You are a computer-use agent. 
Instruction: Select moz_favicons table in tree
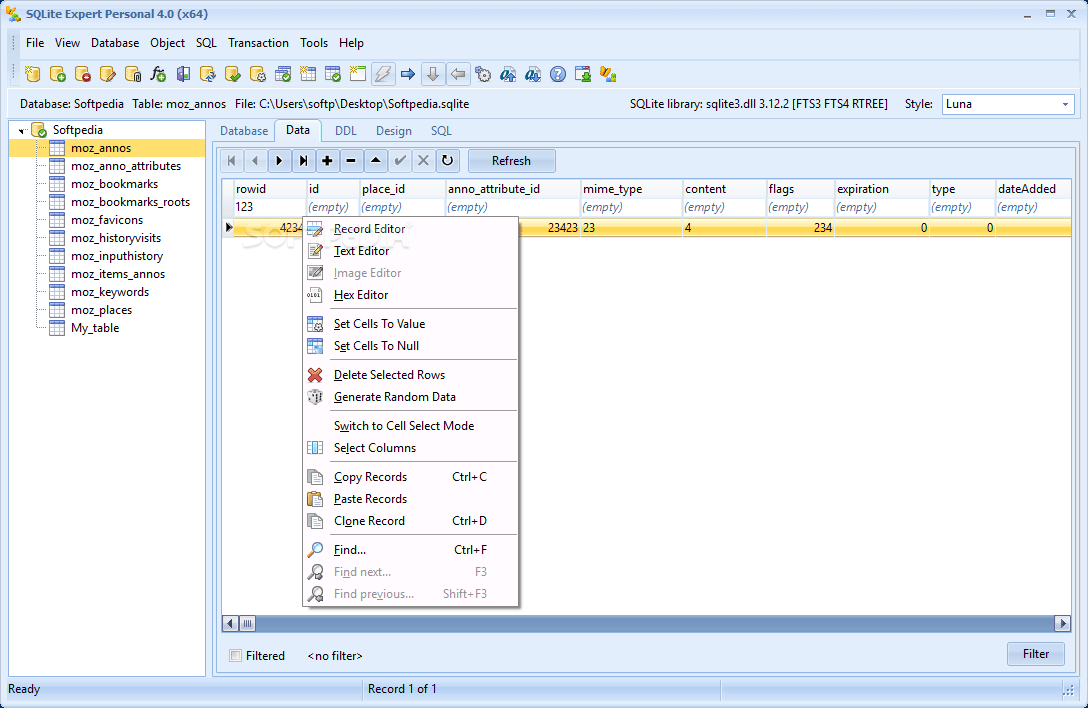(107, 220)
